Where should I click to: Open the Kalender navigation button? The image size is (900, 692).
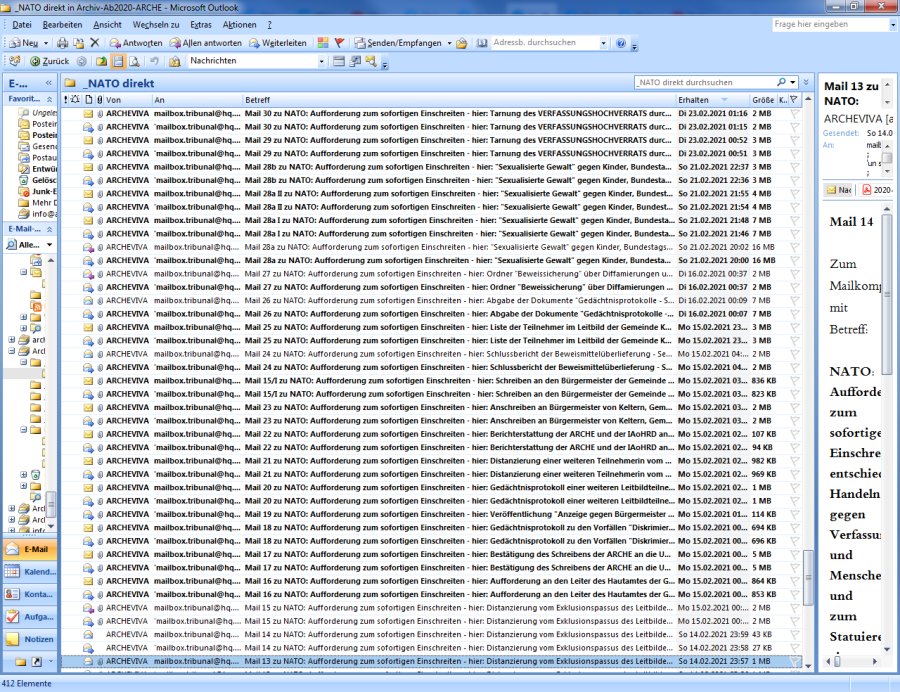(x=30, y=572)
